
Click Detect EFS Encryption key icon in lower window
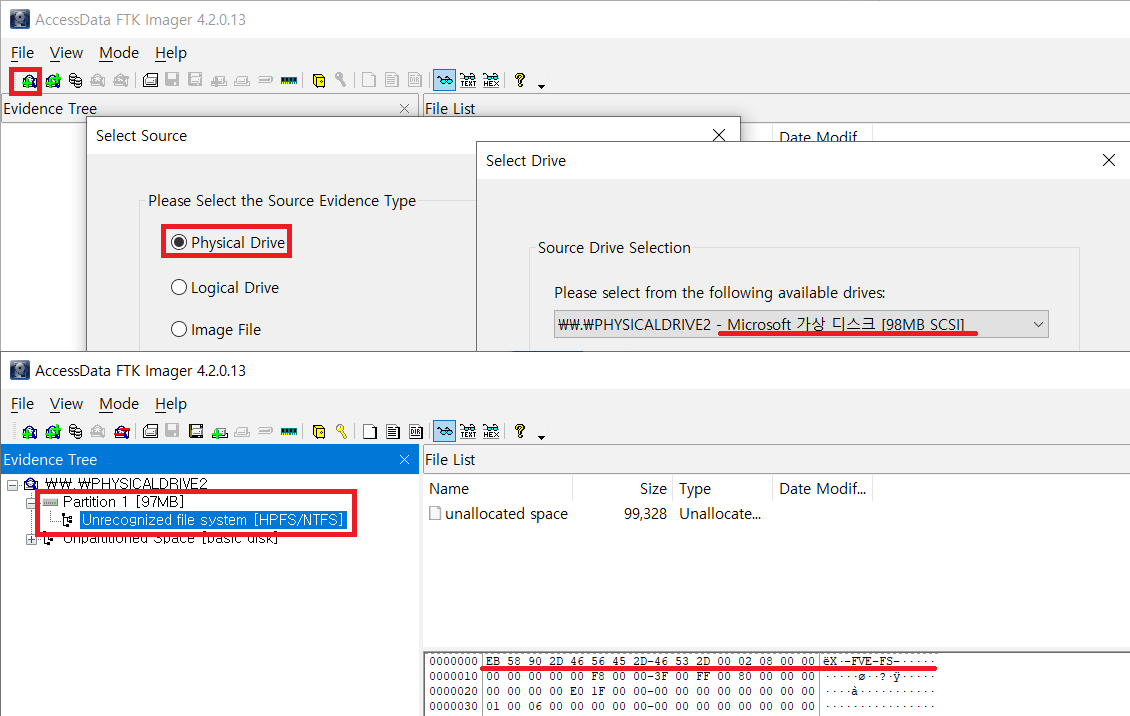pyautogui.click(x=341, y=432)
